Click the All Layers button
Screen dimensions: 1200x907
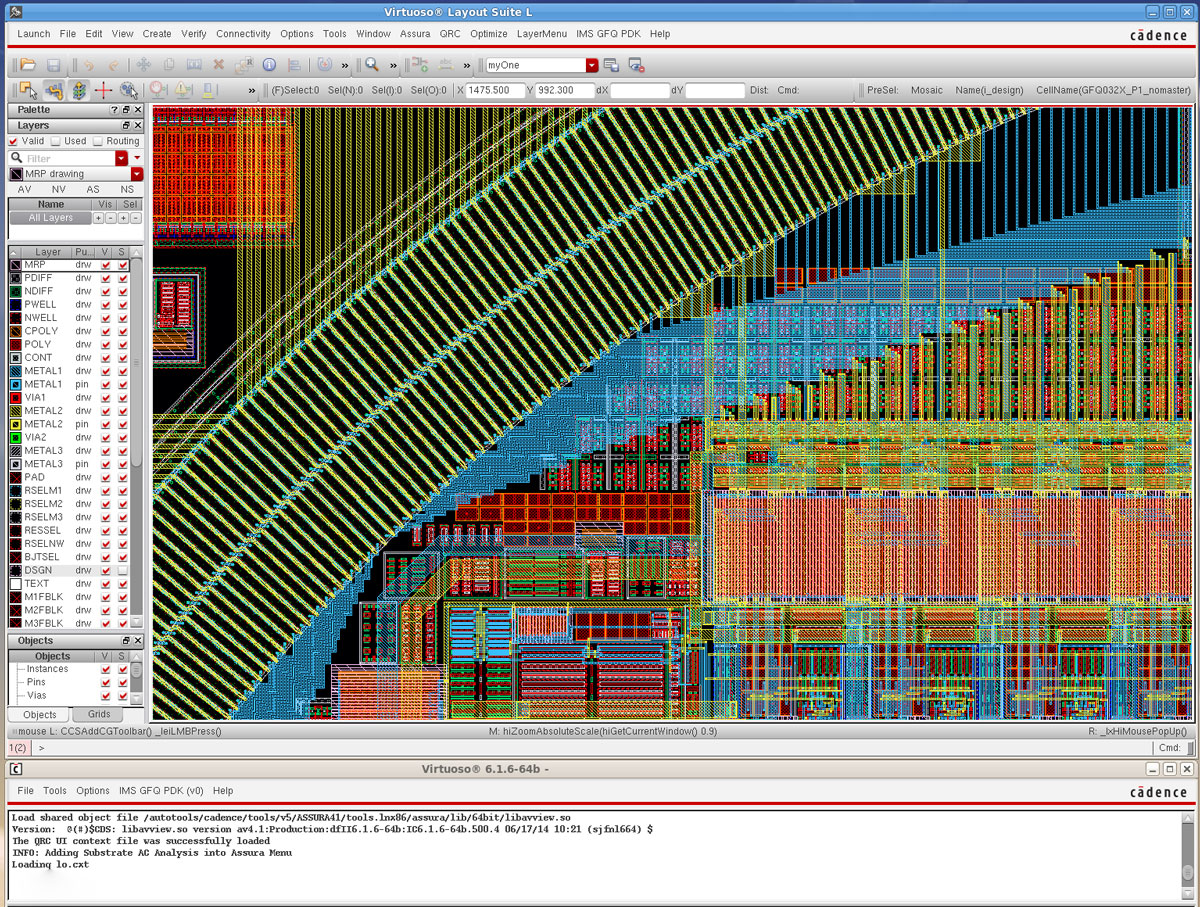click(51, 218)
